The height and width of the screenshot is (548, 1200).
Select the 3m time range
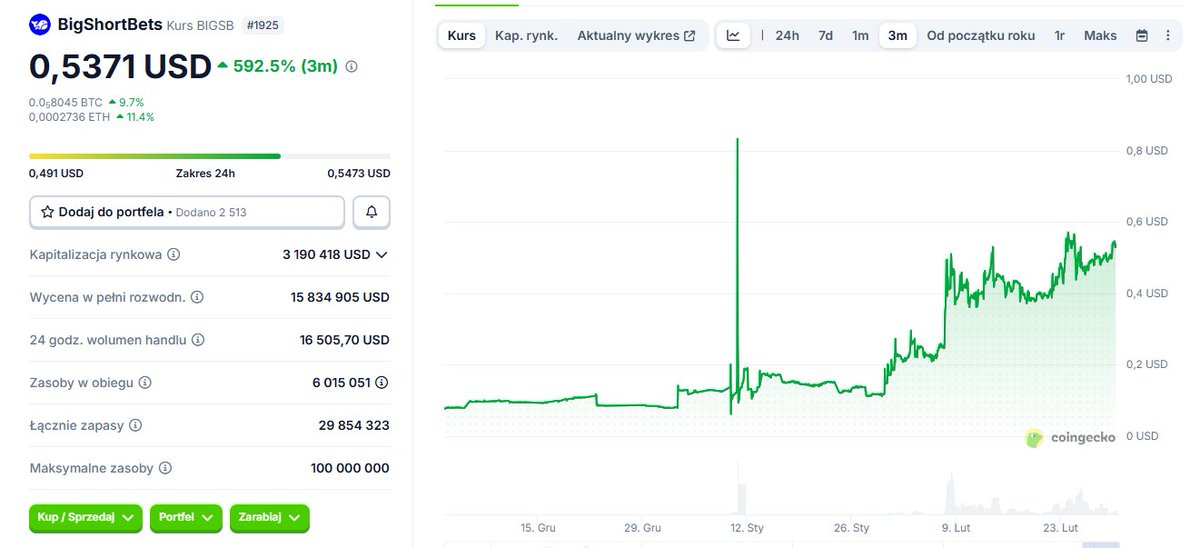pyautogui.click(x=898, y=35)
